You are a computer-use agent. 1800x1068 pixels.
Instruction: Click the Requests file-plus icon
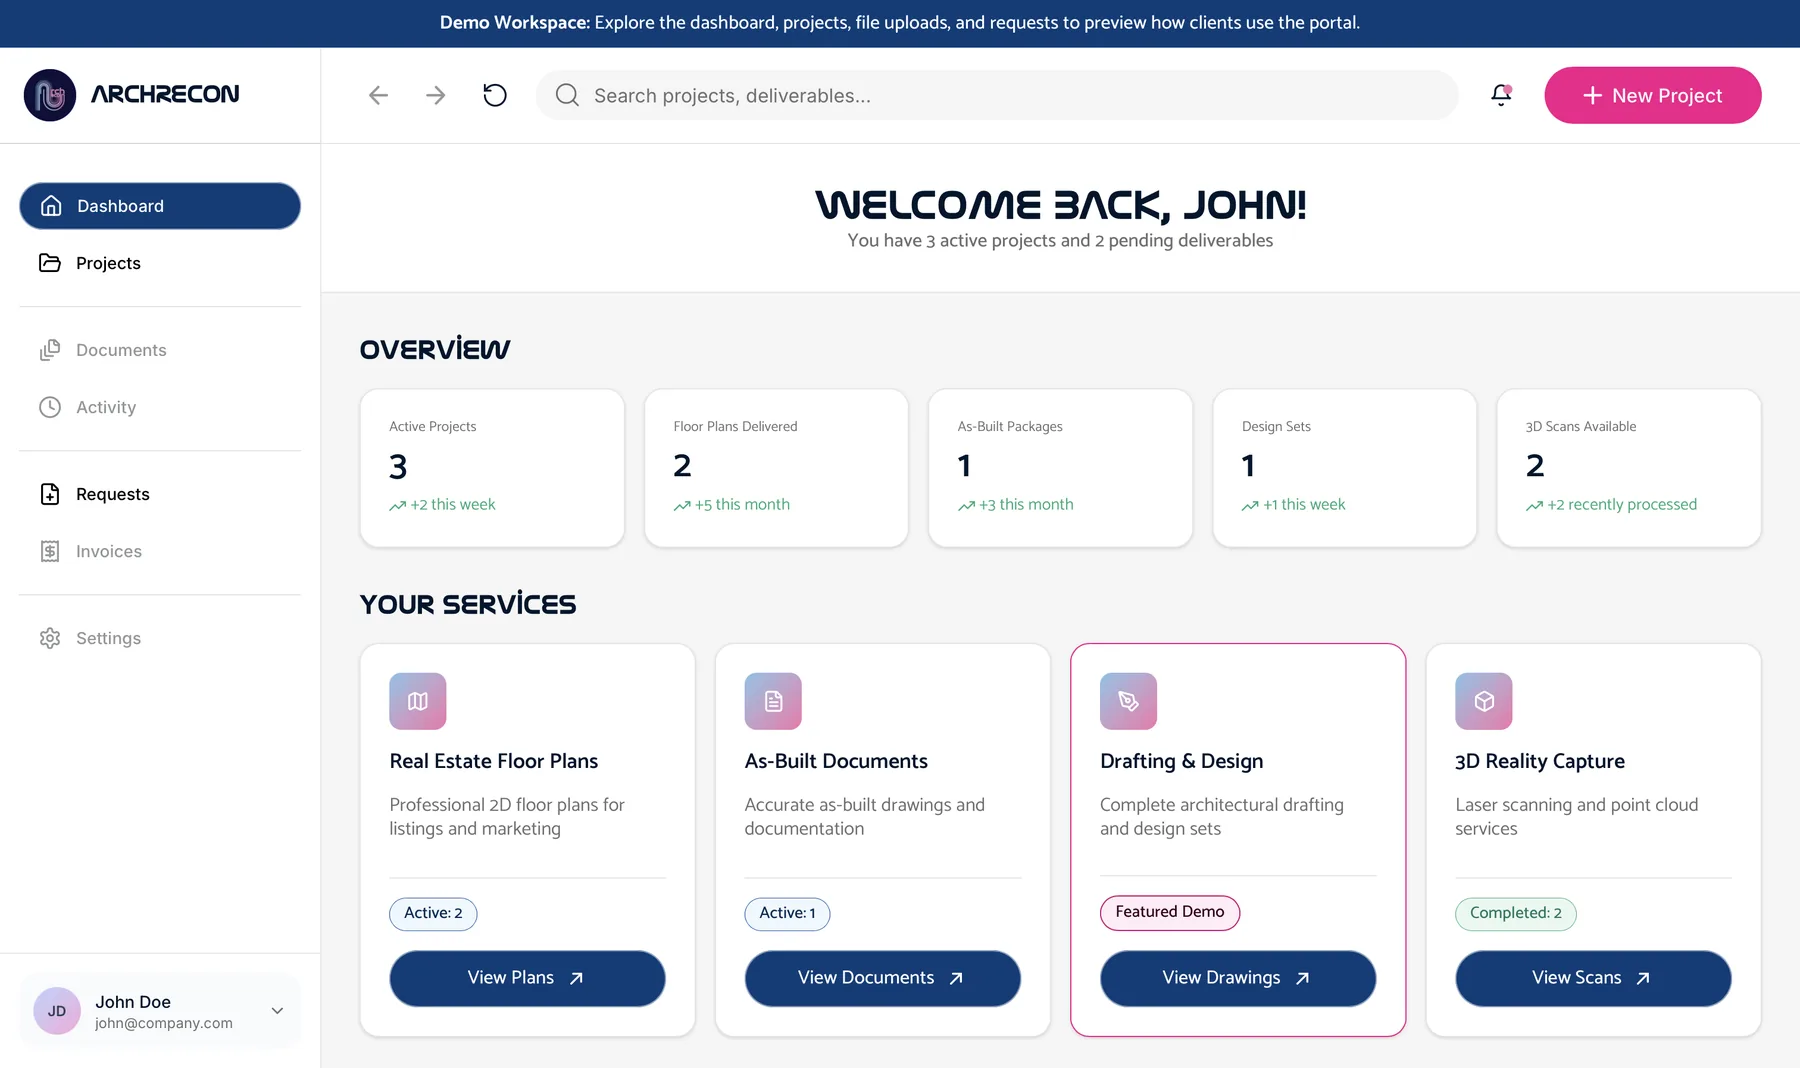50,494
